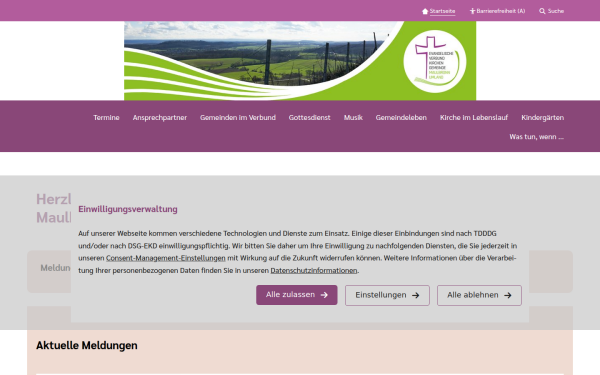This screenshot has height=375, width=600.
Task: Accept all with Alle zulassen
Action: coord(297,295)
